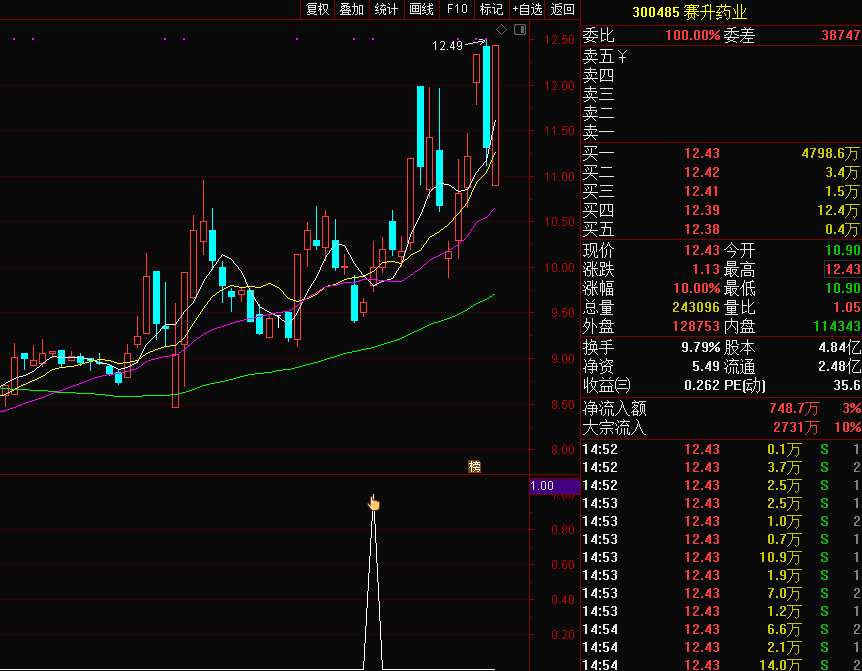Click the 买一 volume 4798.6万
The height and width of the screenshot is (671, 862).
830,153
